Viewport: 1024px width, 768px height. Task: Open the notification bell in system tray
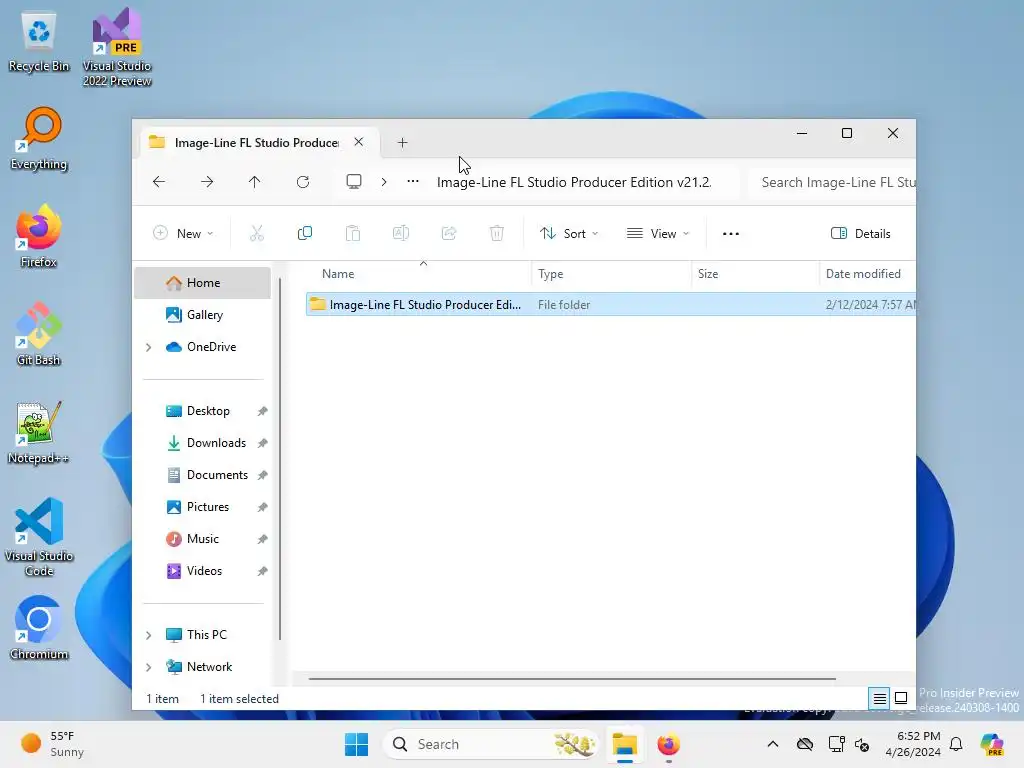click(x=956, y=744)
